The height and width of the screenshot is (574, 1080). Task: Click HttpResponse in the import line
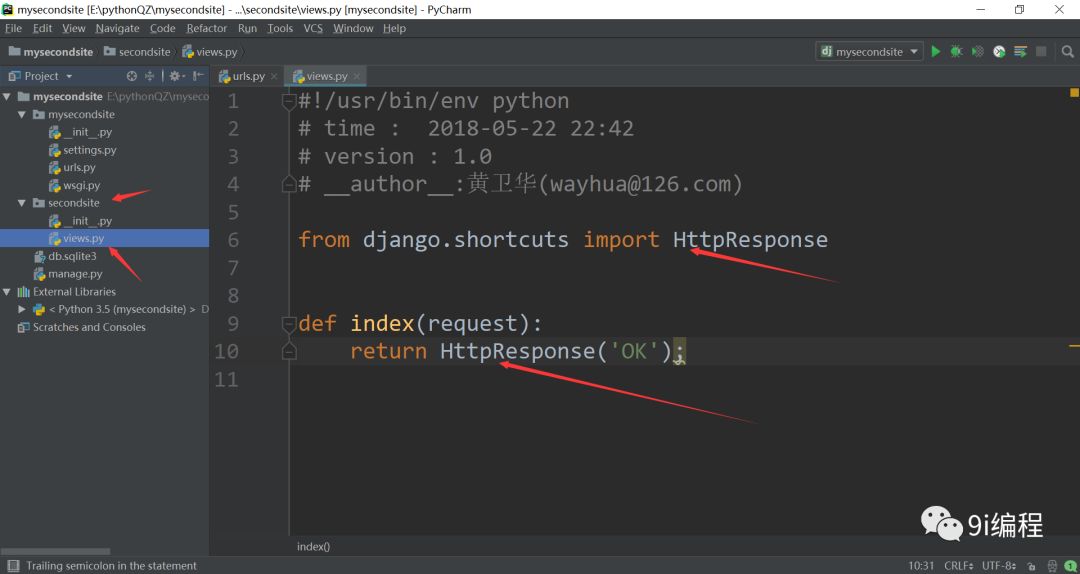[750, 240]
